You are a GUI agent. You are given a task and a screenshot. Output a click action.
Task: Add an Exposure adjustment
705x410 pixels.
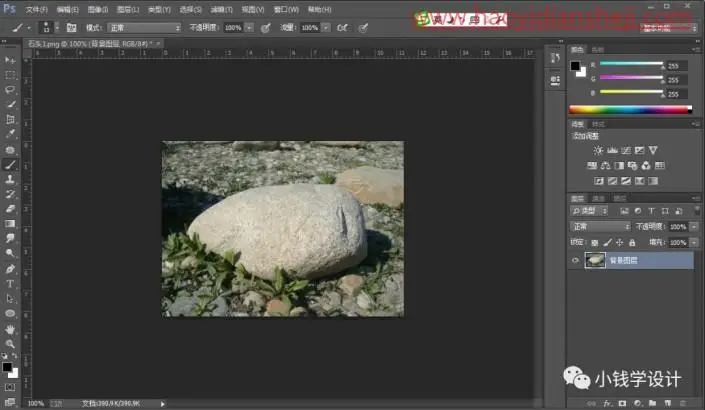639,150
